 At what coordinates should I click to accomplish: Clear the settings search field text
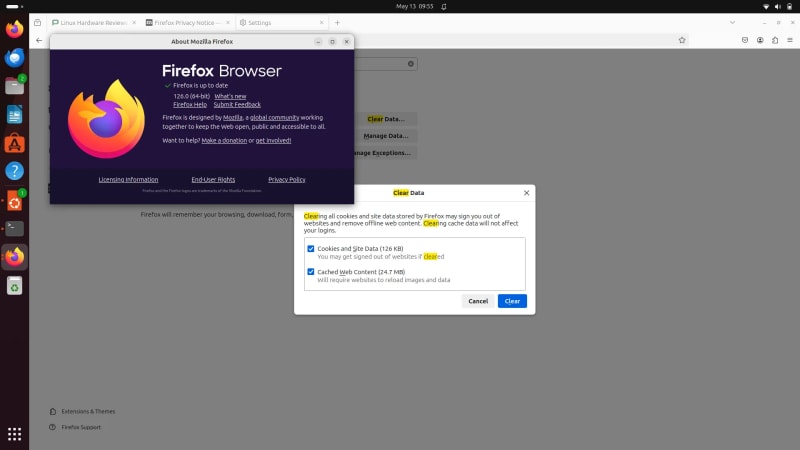(410, 63)
